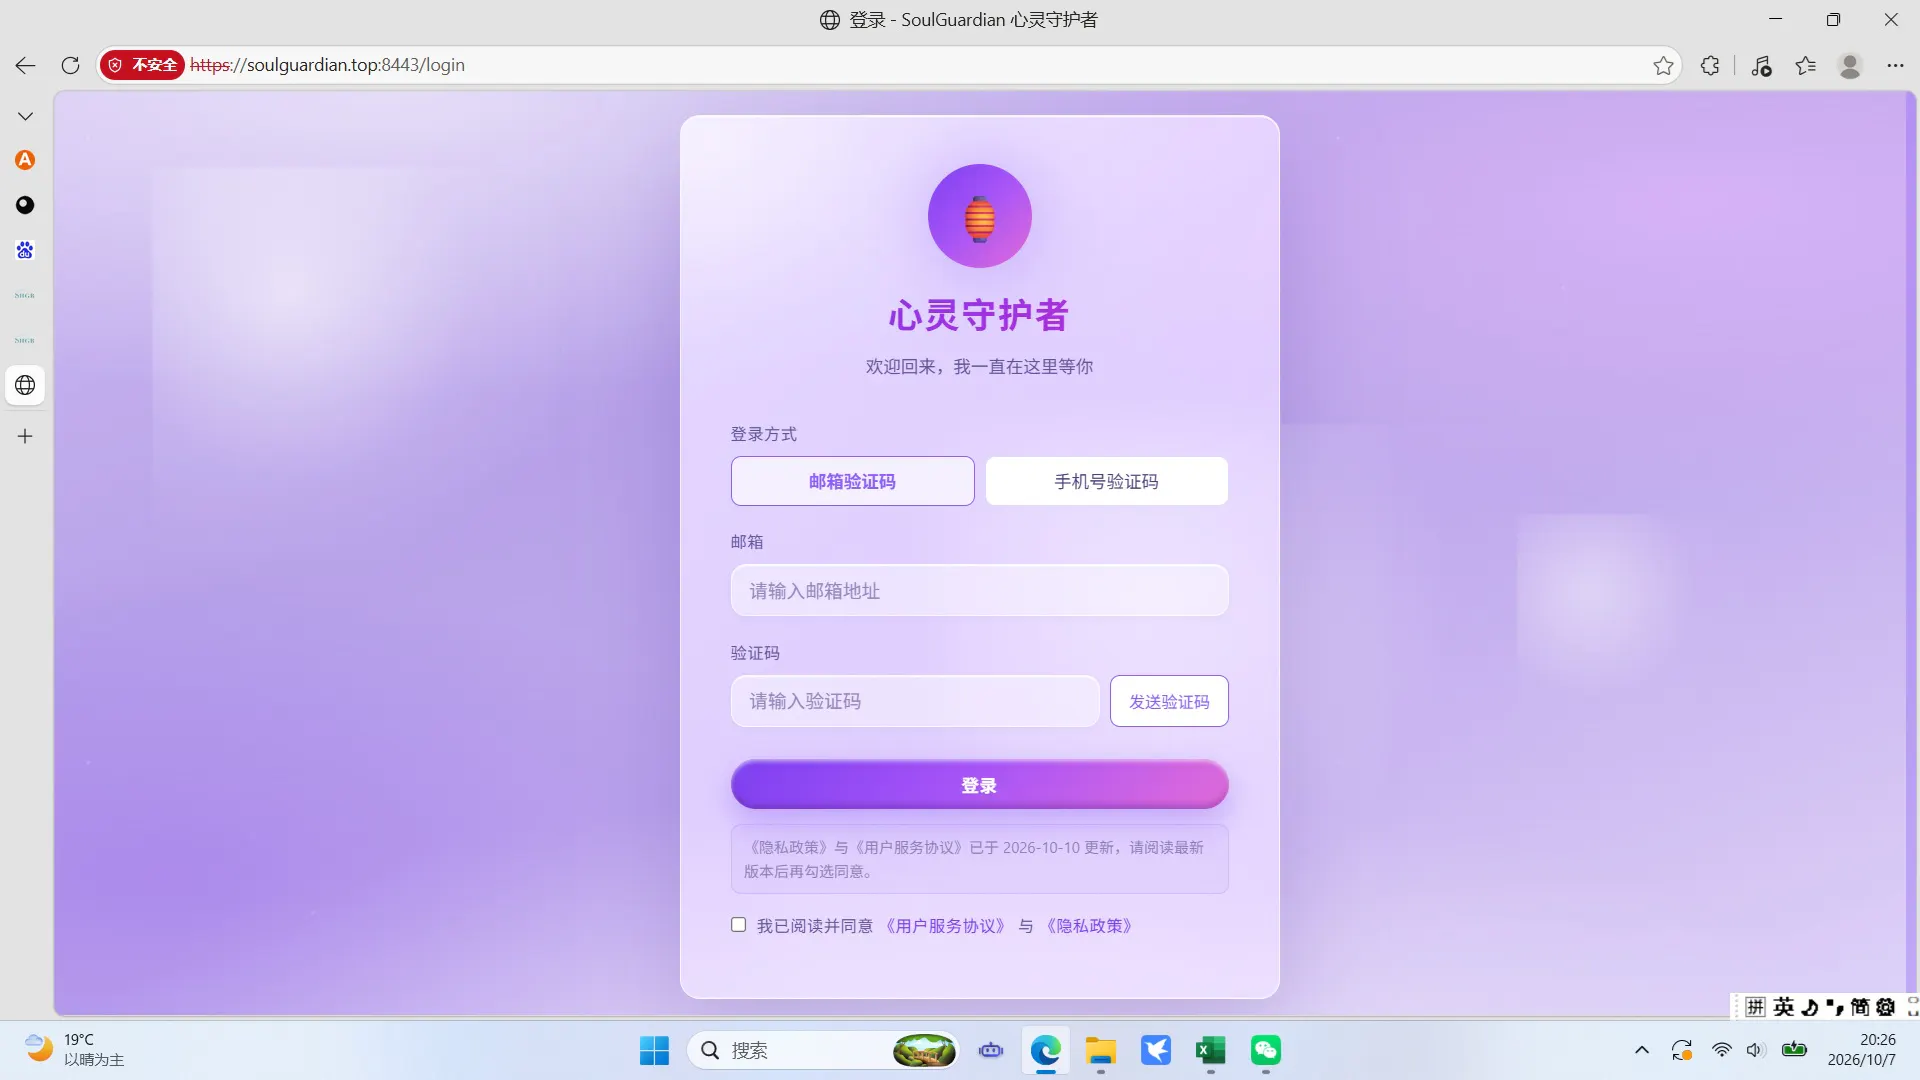
Task: Open the weather widget showing 19°C
Action: tap(75, 1050)
